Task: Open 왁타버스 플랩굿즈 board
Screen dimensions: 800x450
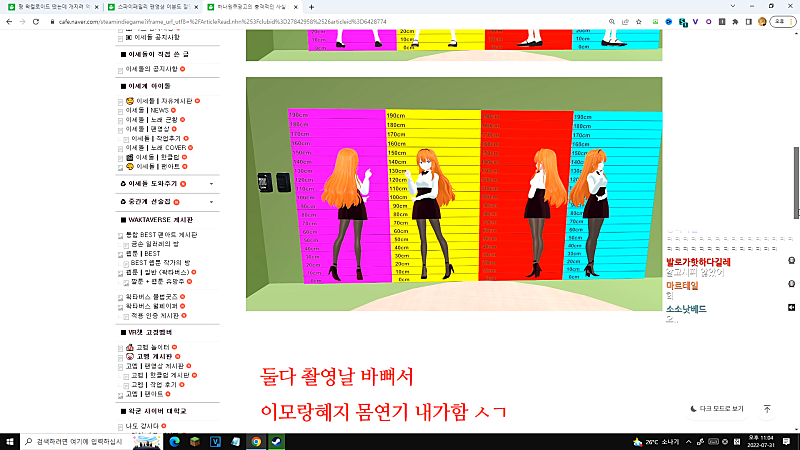Action: pos(152,296)
